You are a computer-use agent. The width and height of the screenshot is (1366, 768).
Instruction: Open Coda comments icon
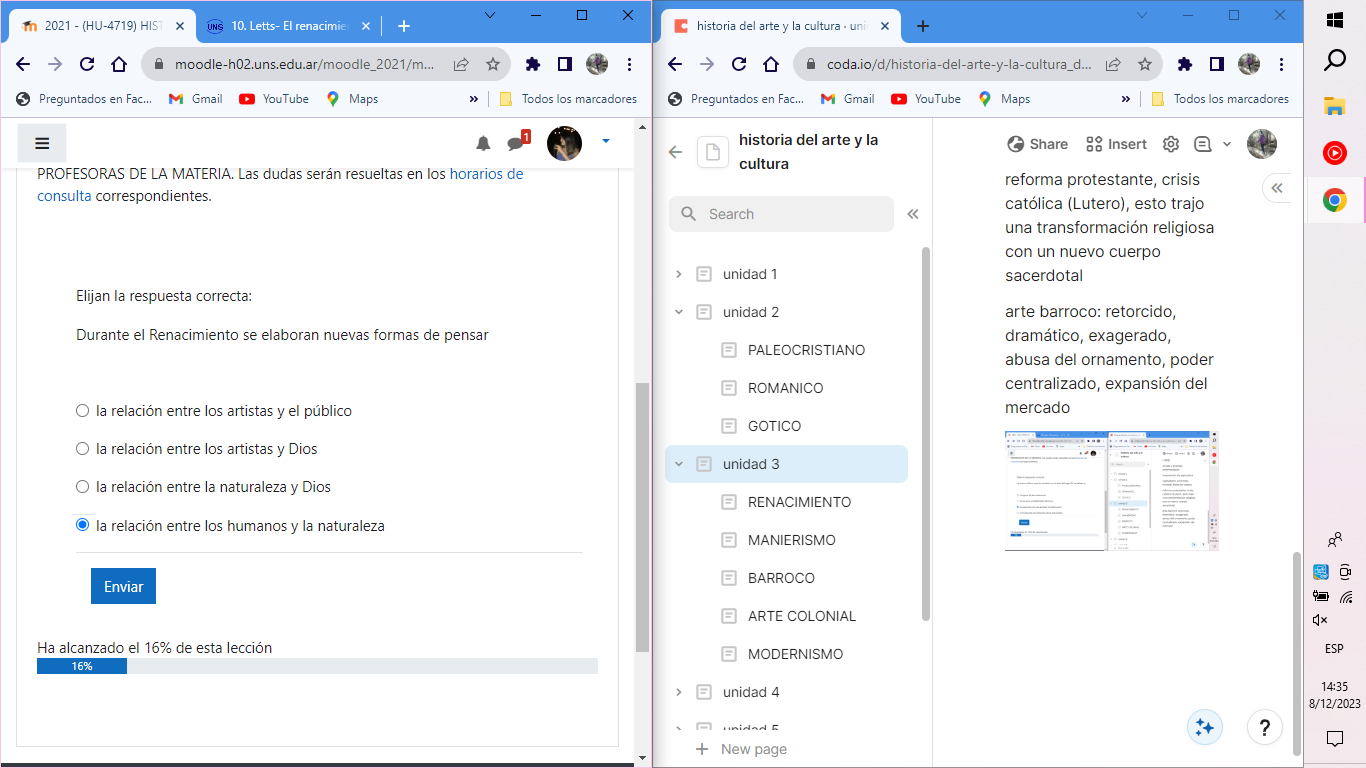[1202, 144]
